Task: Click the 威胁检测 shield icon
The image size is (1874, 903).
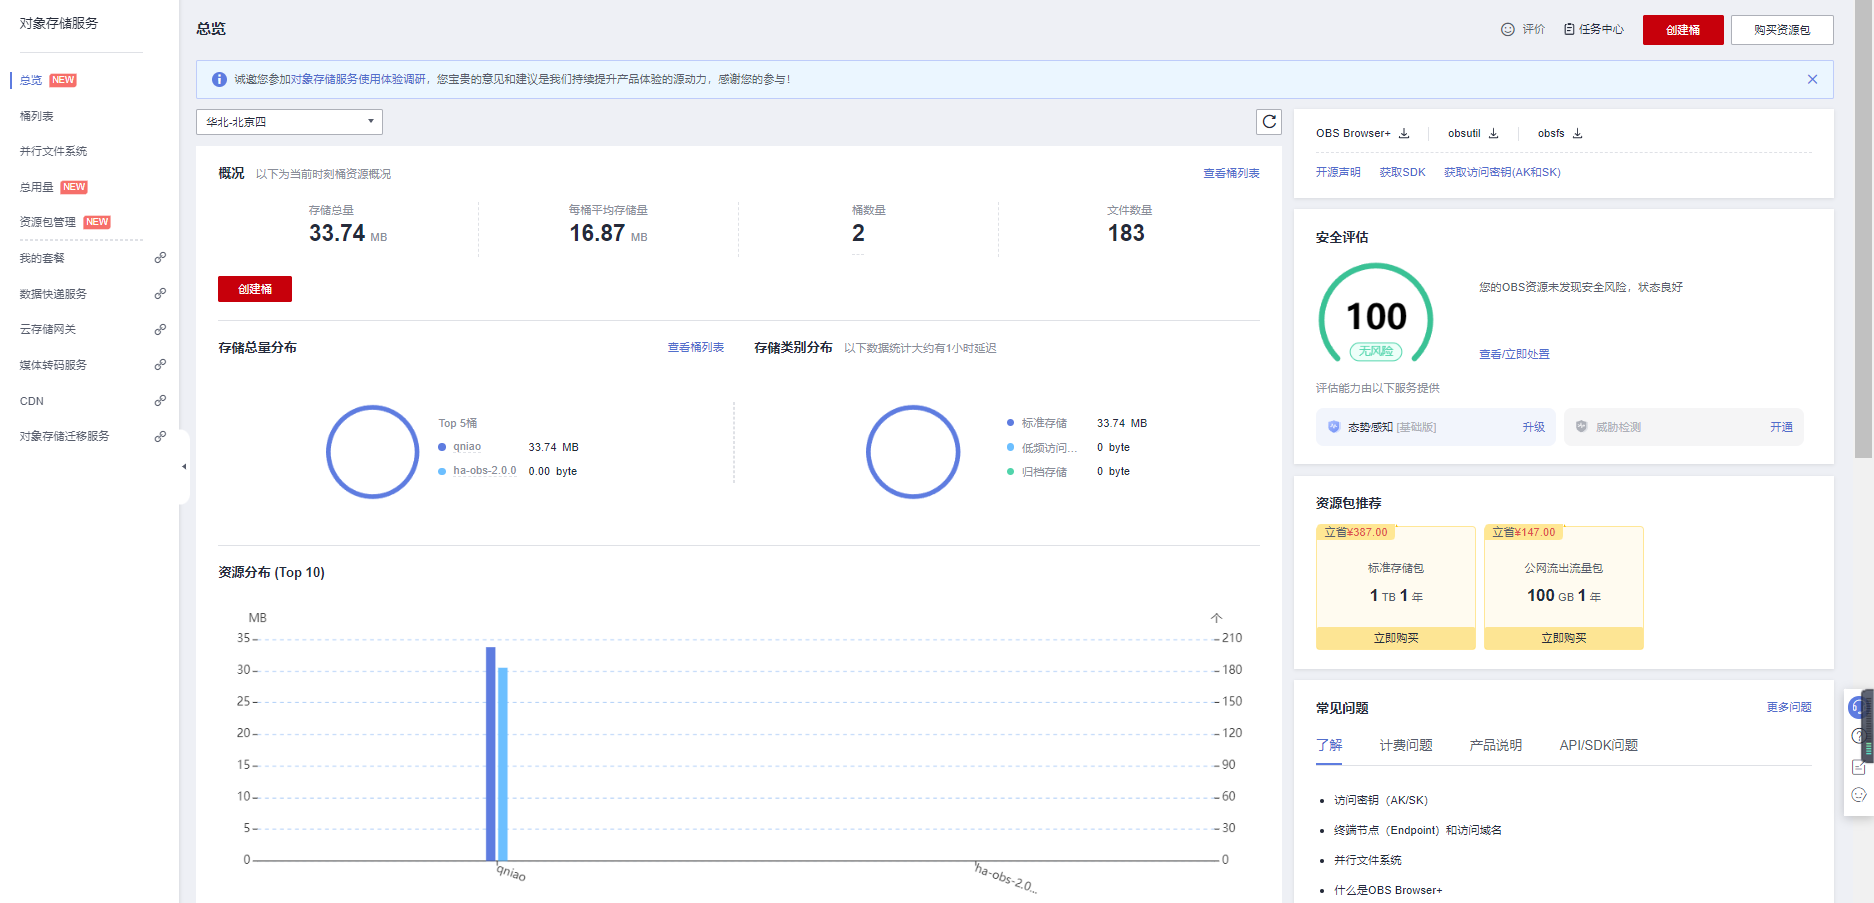Action: [1582, 427]
